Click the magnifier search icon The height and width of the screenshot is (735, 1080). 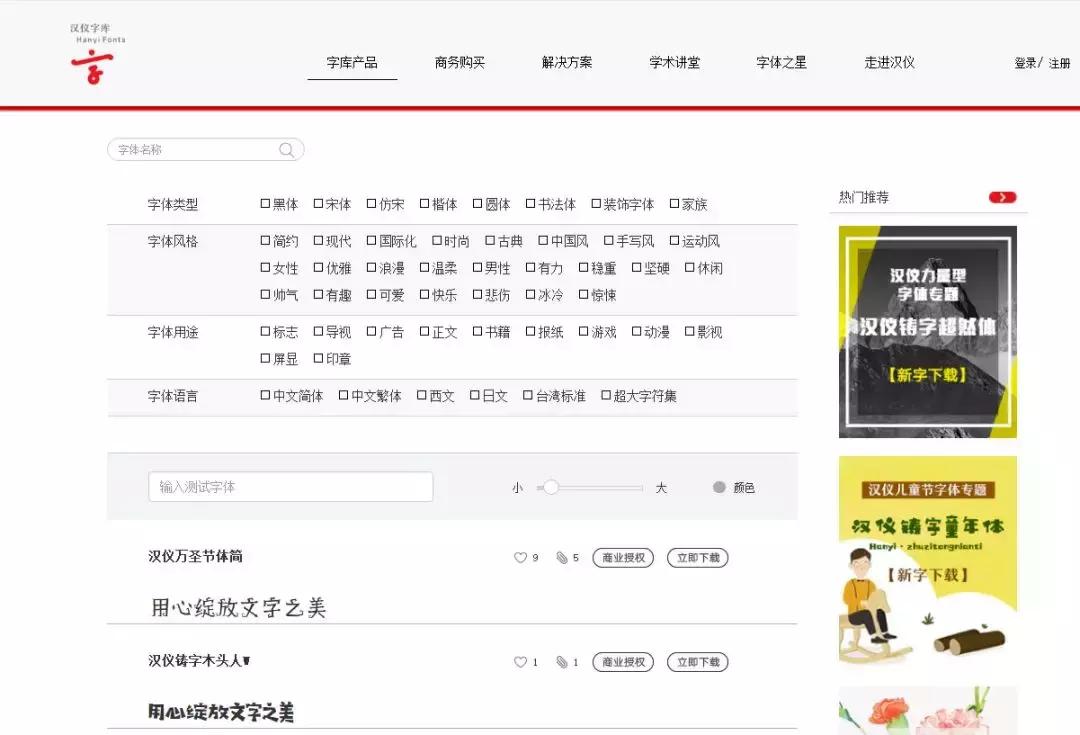[286, 148]
